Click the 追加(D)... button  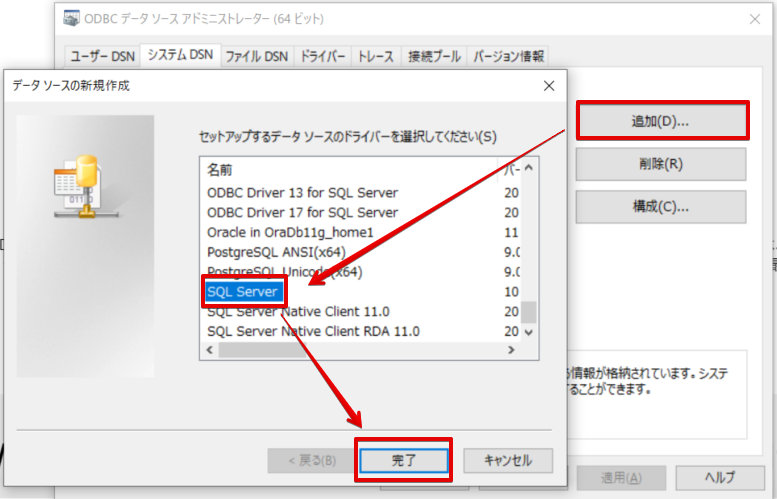click(x=661, y=121)
